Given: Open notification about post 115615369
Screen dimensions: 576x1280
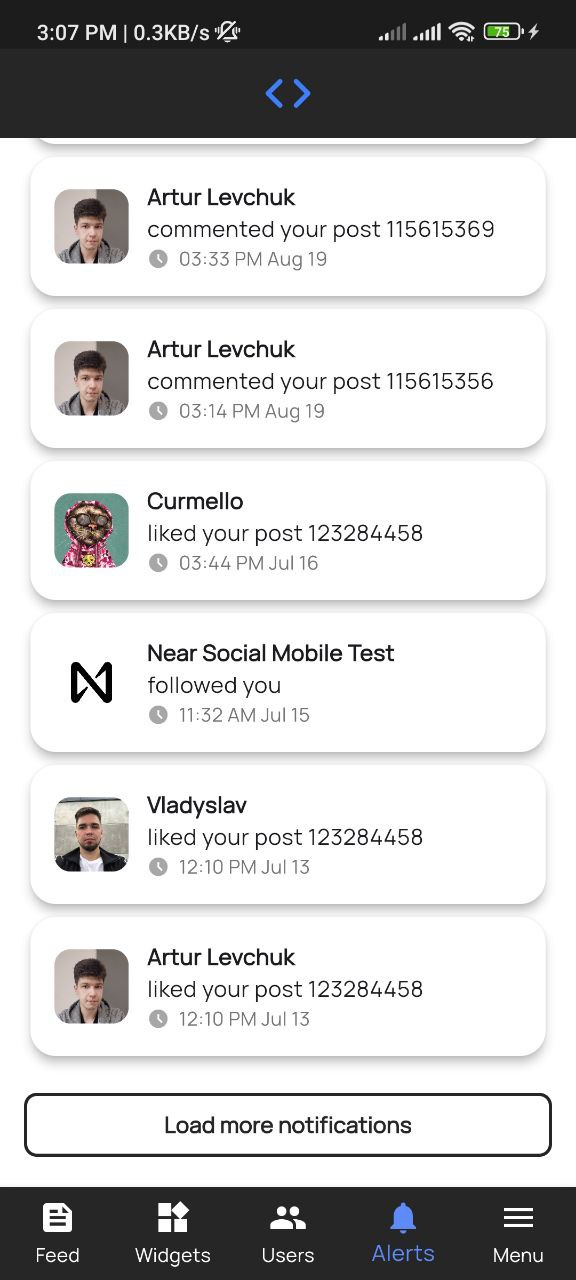Looking at the screenshot, I should pos(288,227).
